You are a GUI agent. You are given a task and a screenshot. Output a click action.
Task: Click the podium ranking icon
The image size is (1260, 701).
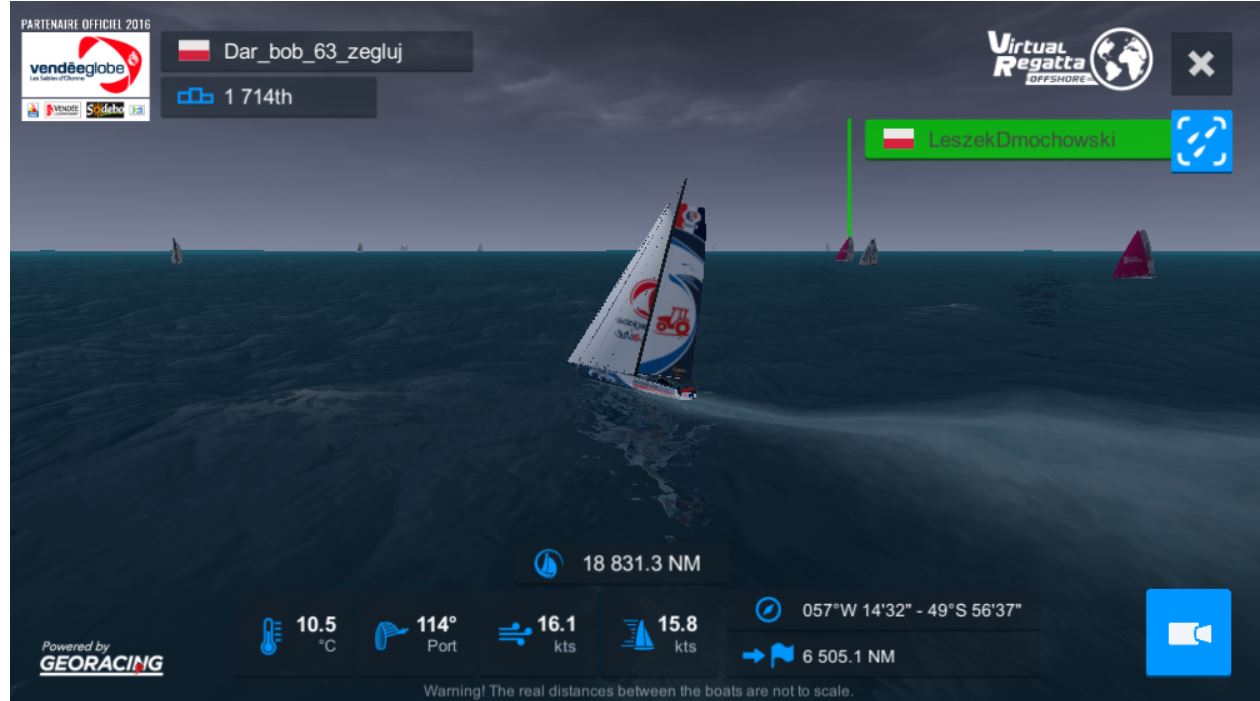coord(195,97)
